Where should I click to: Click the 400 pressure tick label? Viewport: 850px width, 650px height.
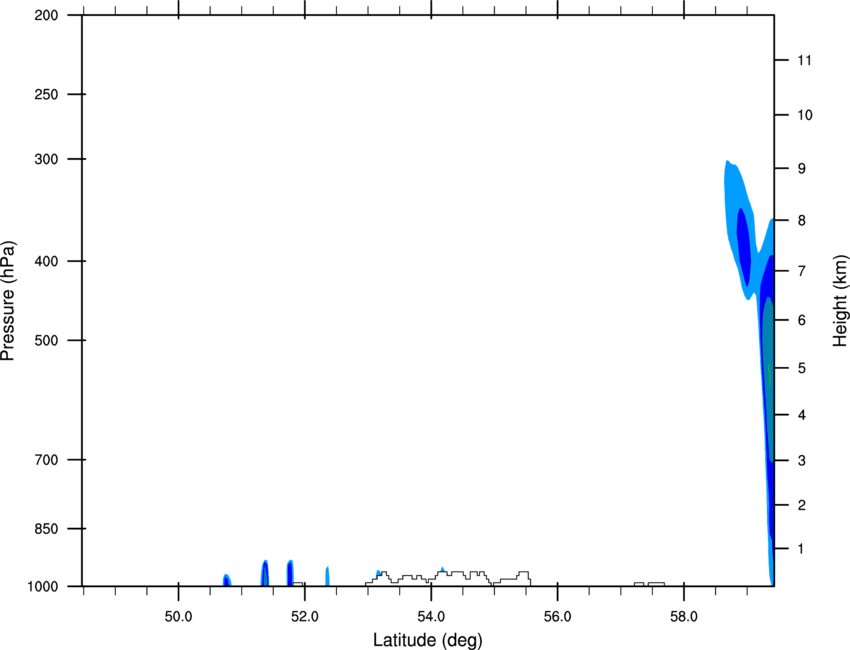coord(46,261)
